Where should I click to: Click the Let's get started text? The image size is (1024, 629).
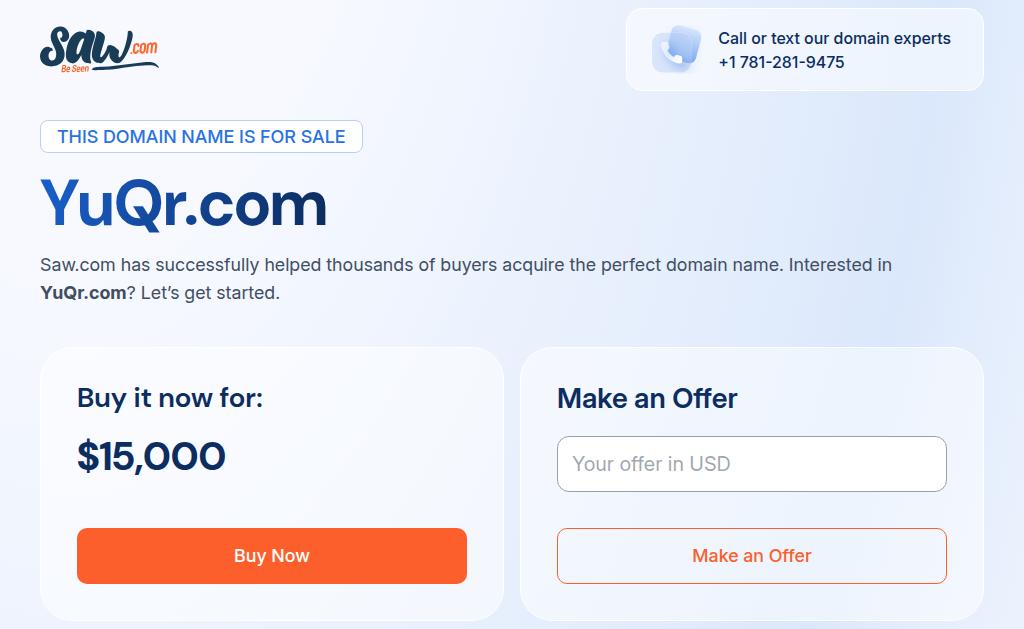pyautogui.click(x=210, y=293)
